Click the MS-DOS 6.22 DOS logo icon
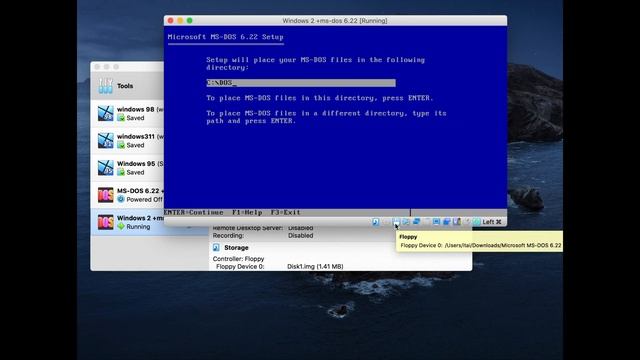This screenshot has height=360, width=640. click(x=105, y=195)
